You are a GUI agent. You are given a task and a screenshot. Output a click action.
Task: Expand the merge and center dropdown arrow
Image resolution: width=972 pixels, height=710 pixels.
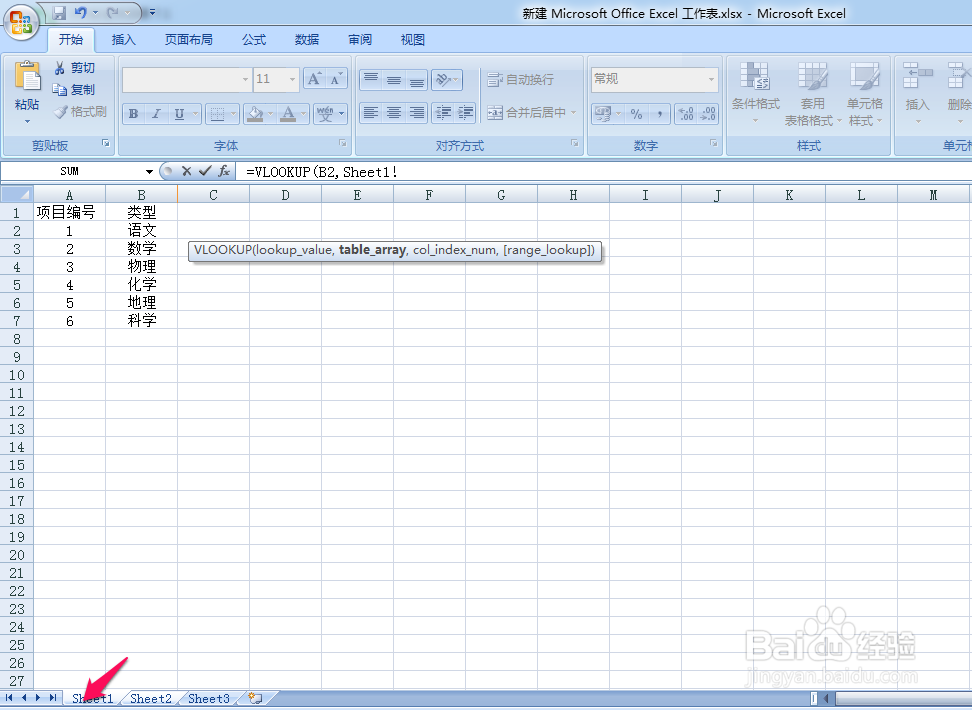point(573,113)
